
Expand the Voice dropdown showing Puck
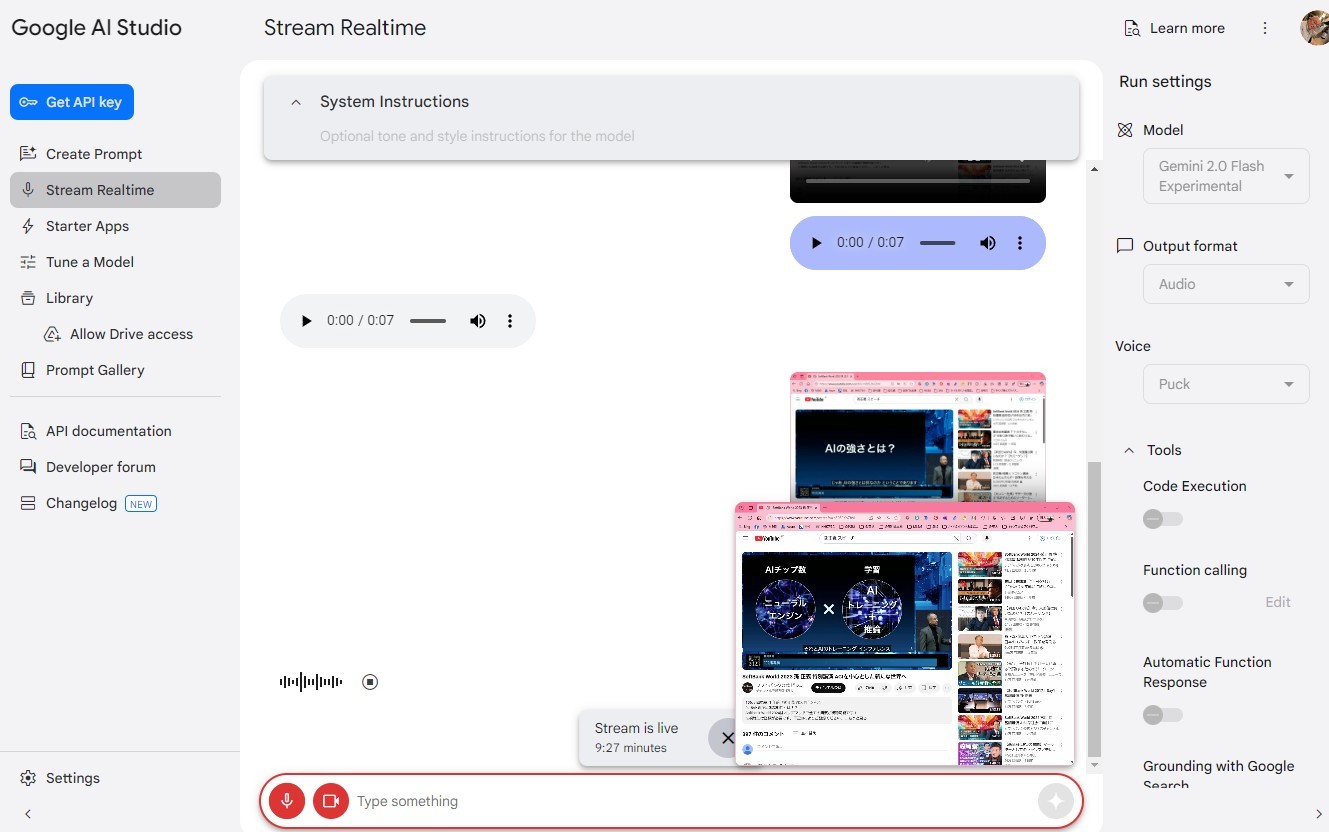coord(1226,384)
